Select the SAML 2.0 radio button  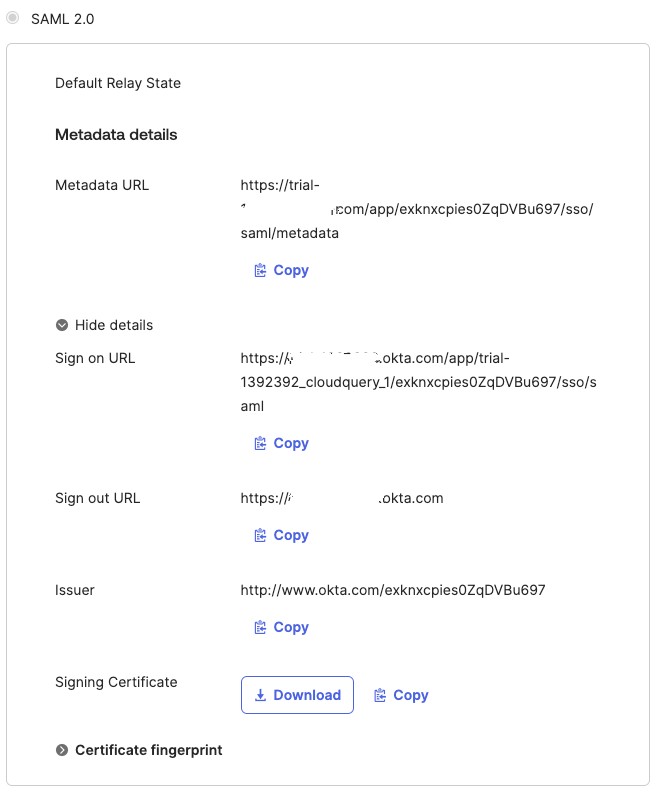[13, 18]
